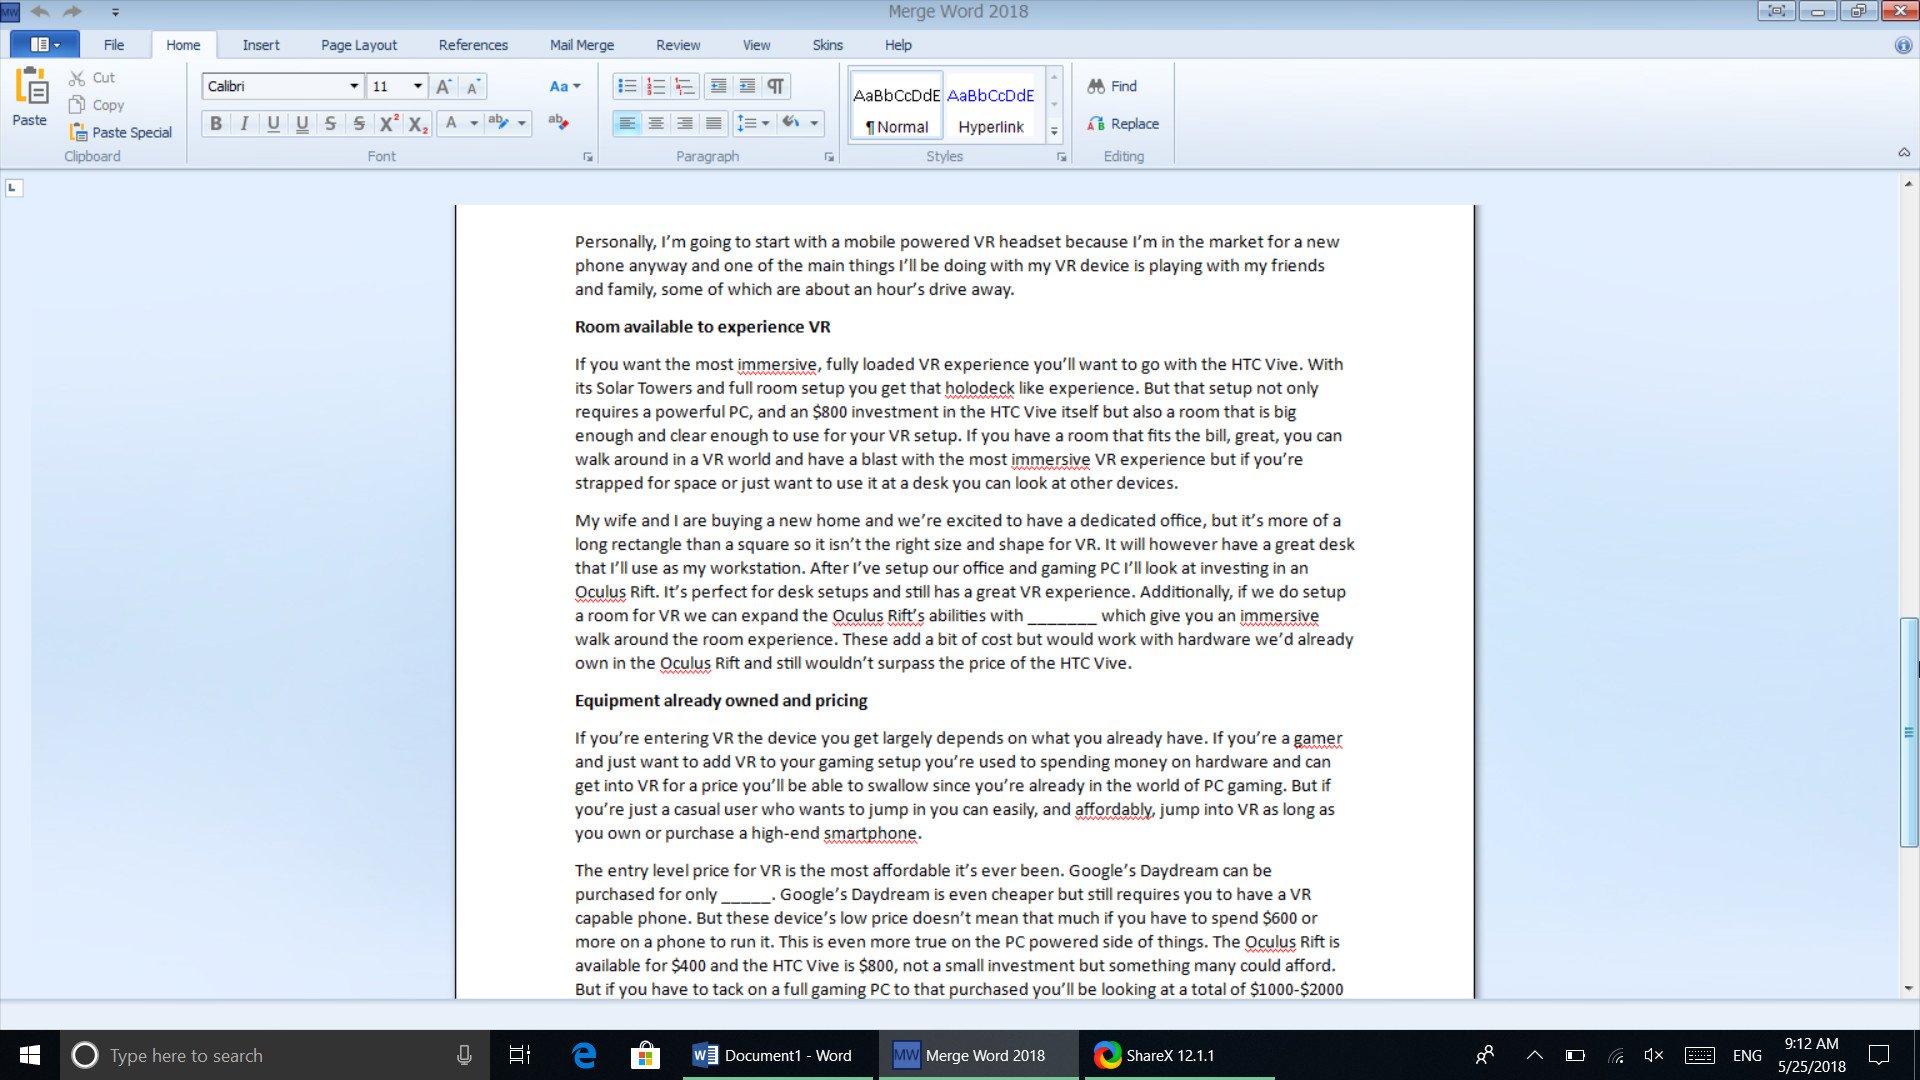
Task: Apply the Hyperlink style
Action: tap(990, 107)
